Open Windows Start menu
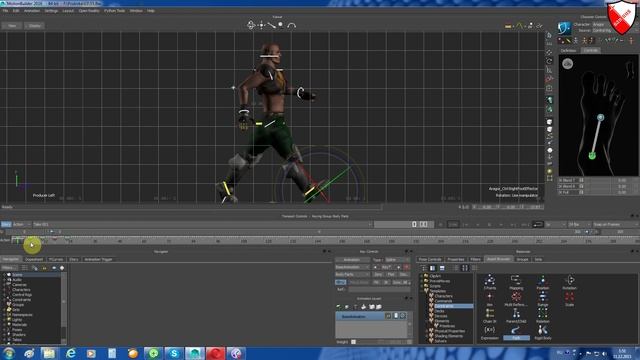 coord(8,353)
